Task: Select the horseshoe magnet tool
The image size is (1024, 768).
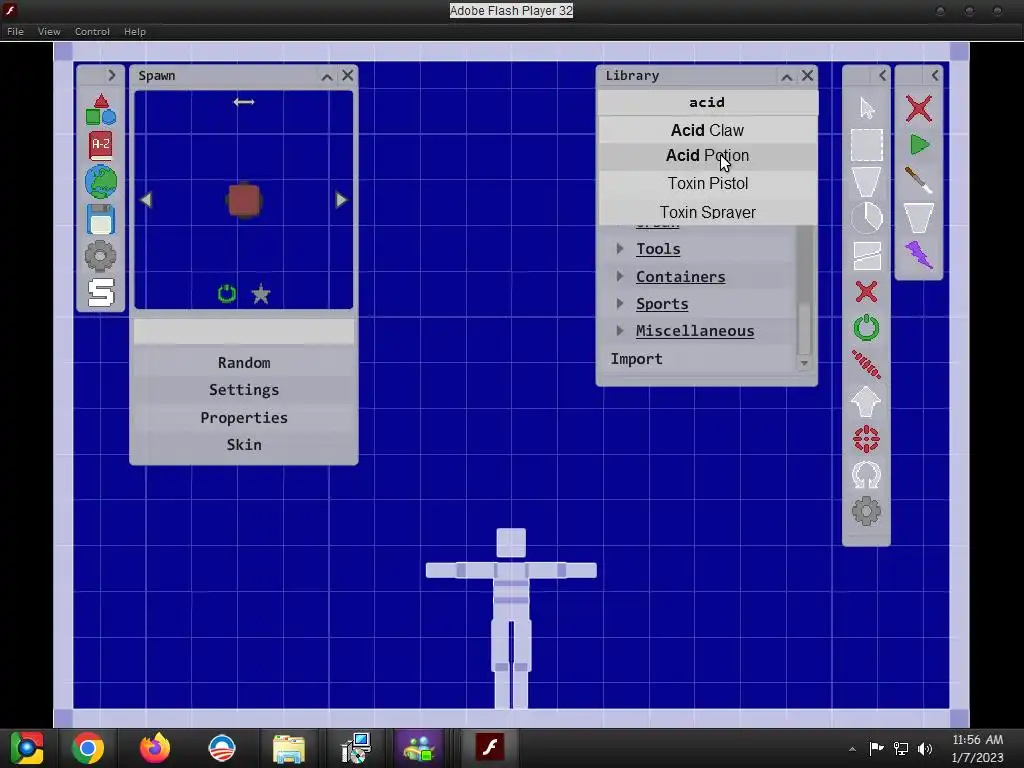Action: (x=867, y=475)
